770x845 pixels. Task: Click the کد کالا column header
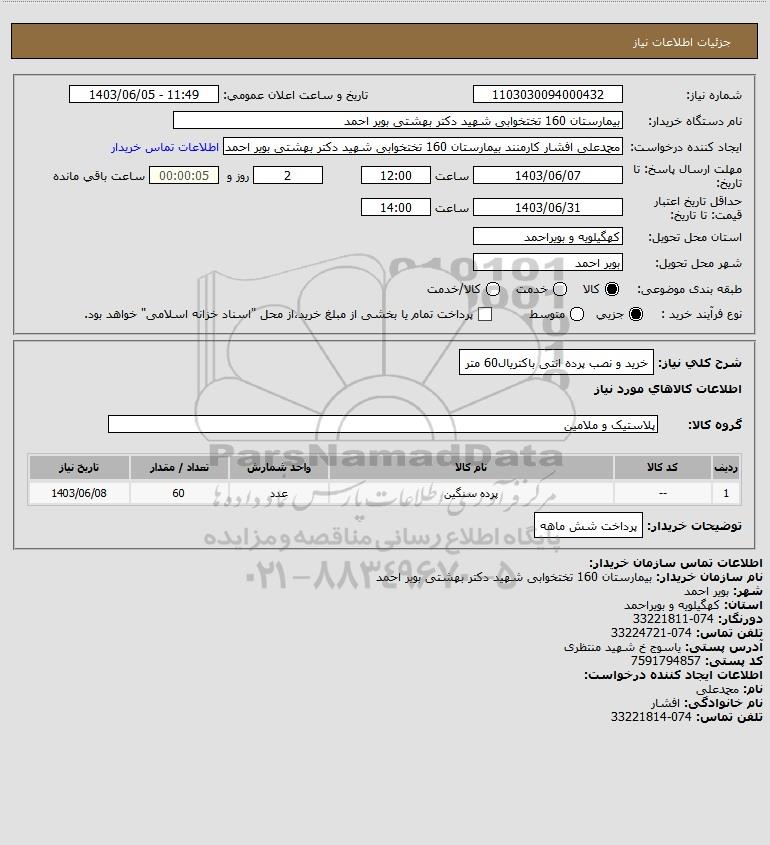click(x=662, y=467)
